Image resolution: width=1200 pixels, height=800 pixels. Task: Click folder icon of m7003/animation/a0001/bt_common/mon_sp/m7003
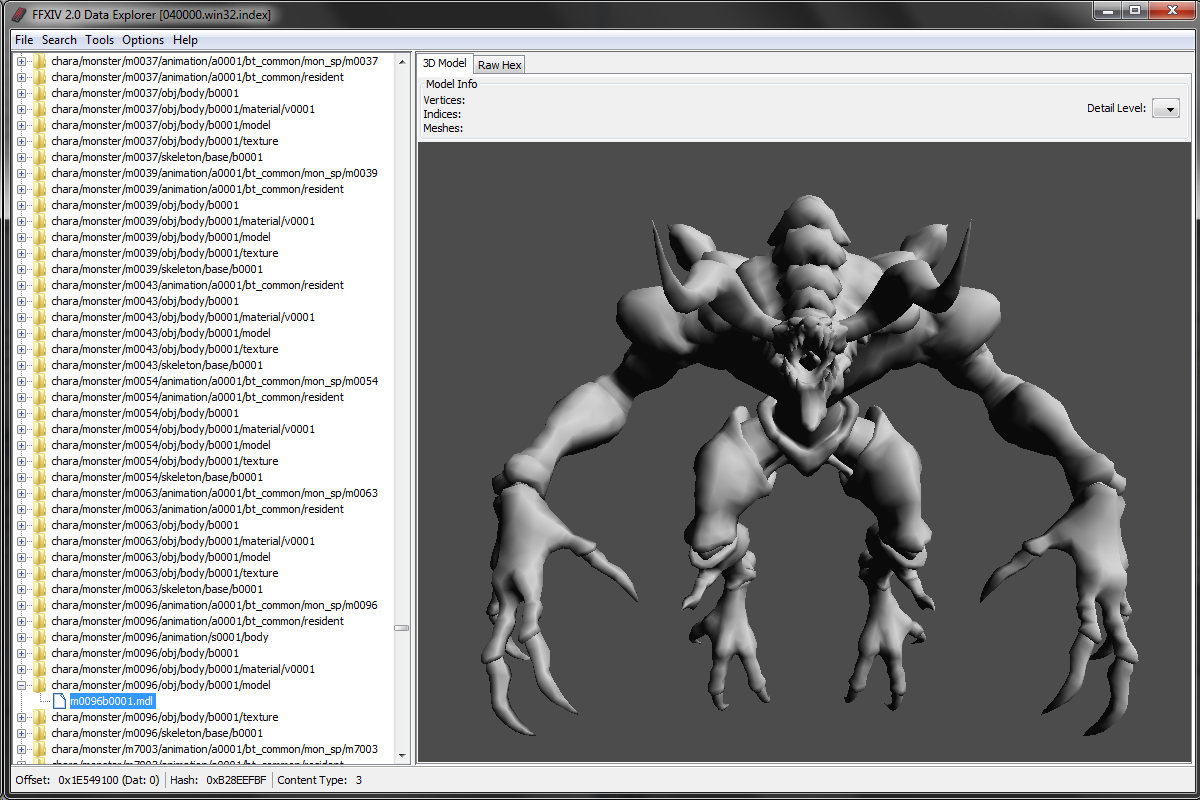(x=40, y=749)
